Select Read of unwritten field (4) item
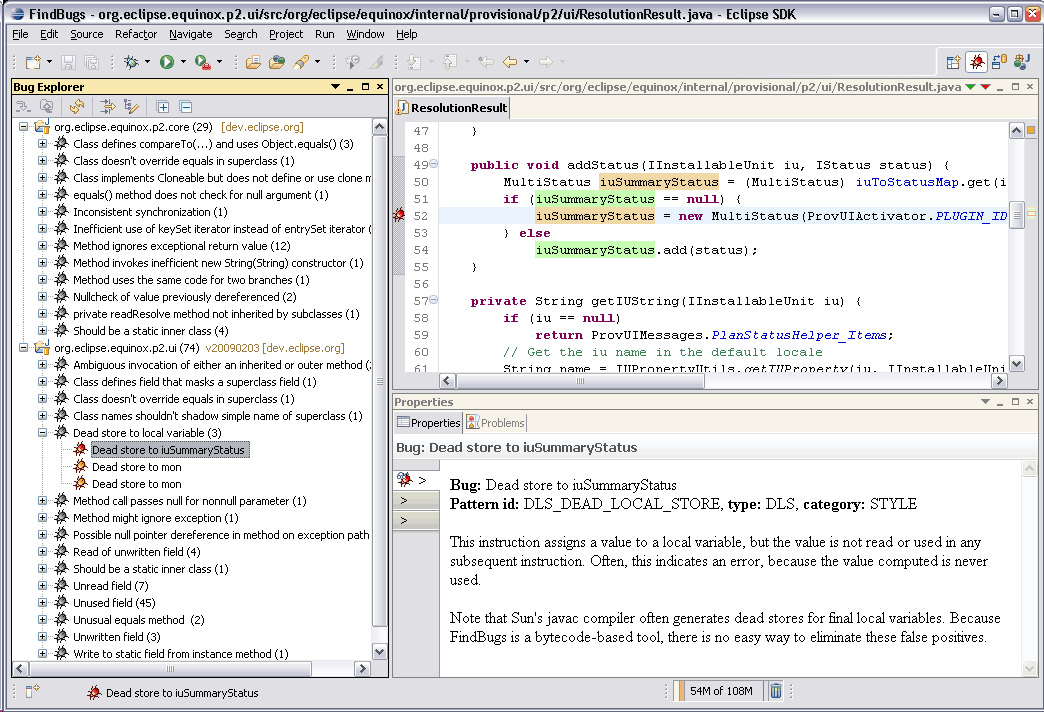This screenshot has height=712, width=1044. pos(136,551)
